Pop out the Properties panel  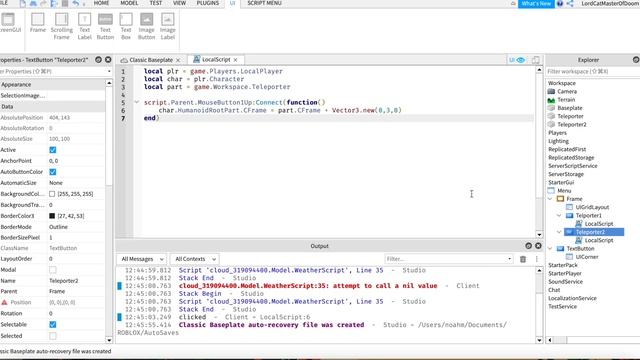tap(98, 60)
